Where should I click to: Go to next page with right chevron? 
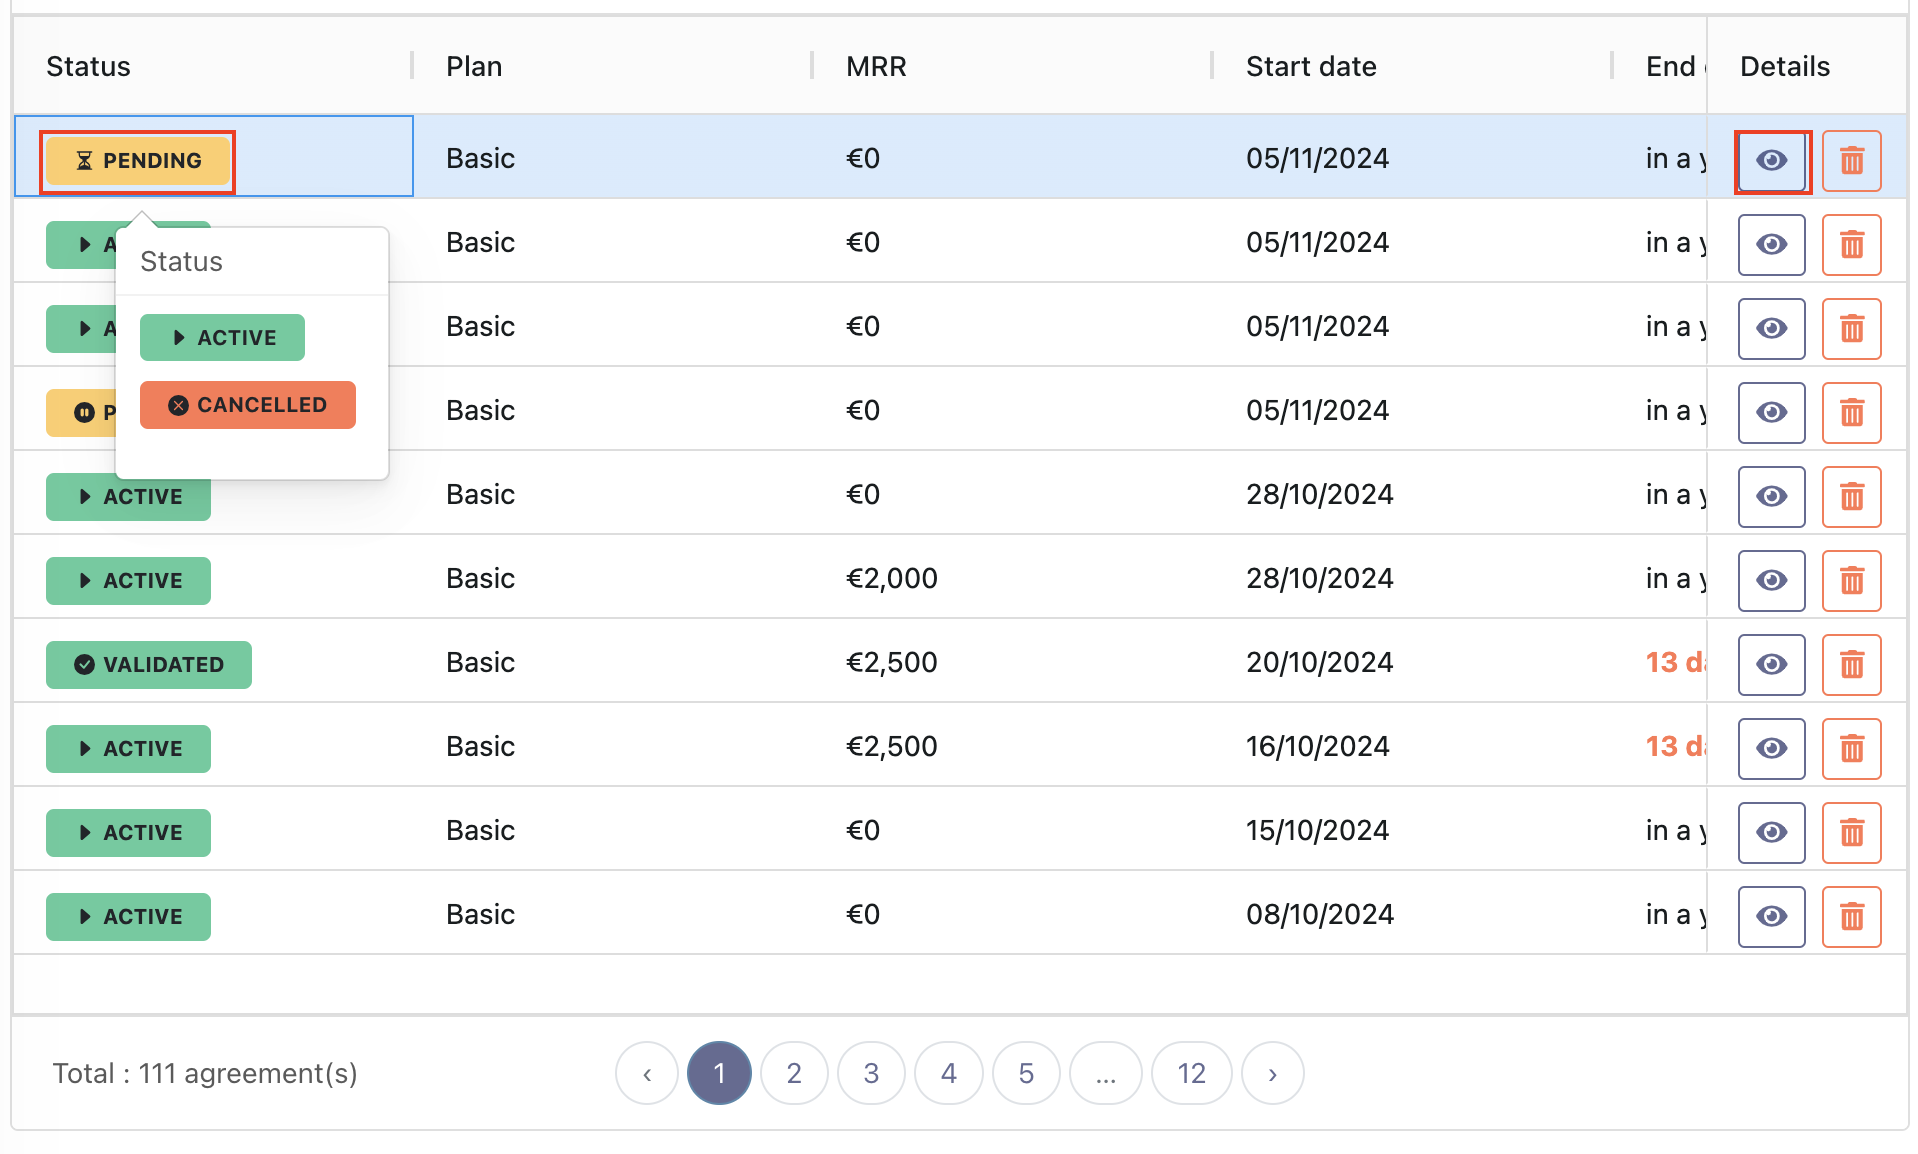(x=1272, y=1073)
